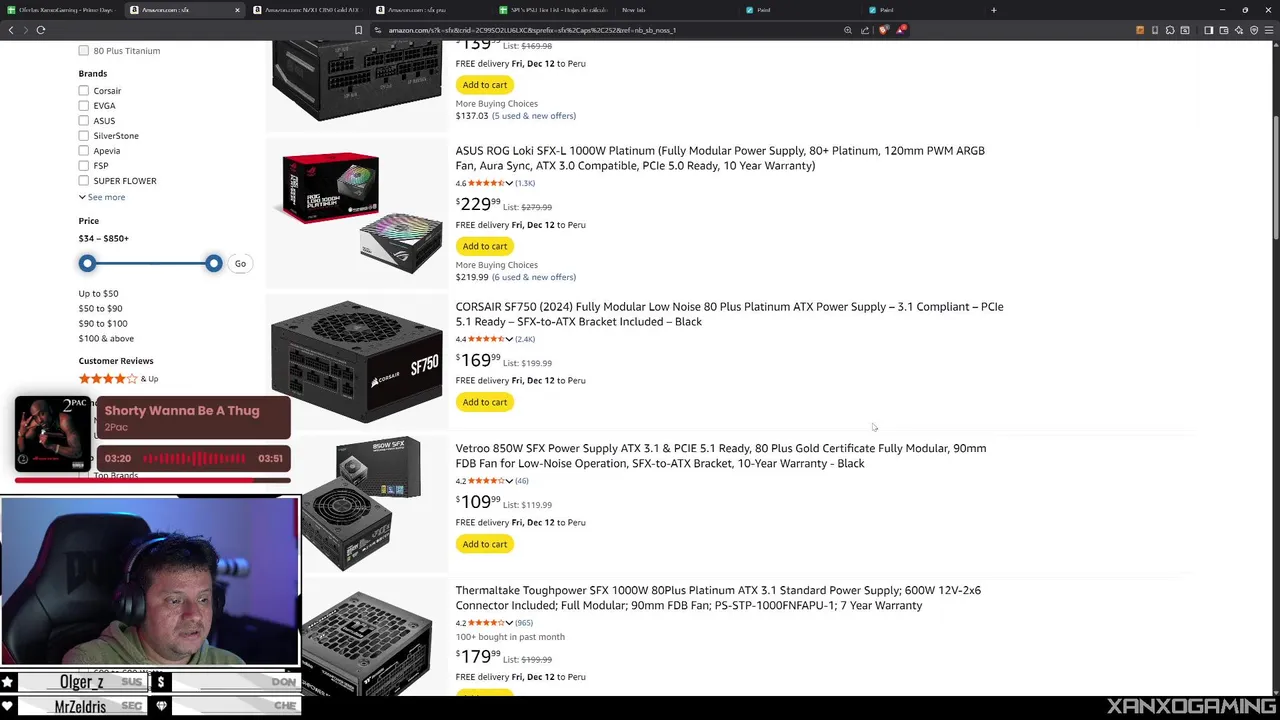Open the browser zoom magnifier icon
Viewport: 1280px width, 720px height.
pyautogui.click(x=848, y=30)
